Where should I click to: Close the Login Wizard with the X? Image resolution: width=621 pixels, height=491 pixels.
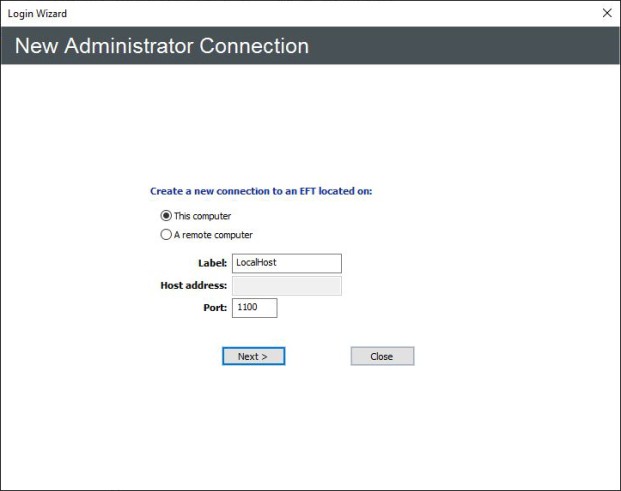pos(606,13)
